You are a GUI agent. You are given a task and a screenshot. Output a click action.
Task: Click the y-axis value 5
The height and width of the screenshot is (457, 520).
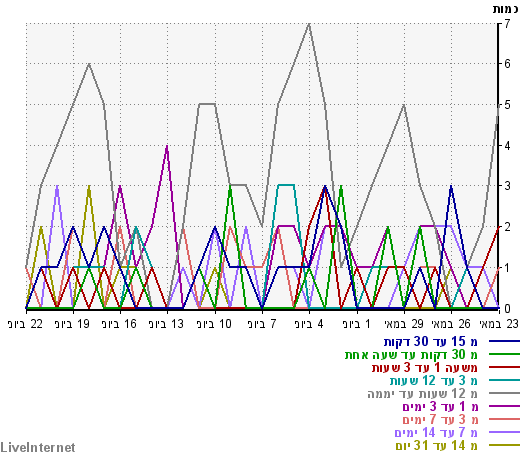click(507, 105)
